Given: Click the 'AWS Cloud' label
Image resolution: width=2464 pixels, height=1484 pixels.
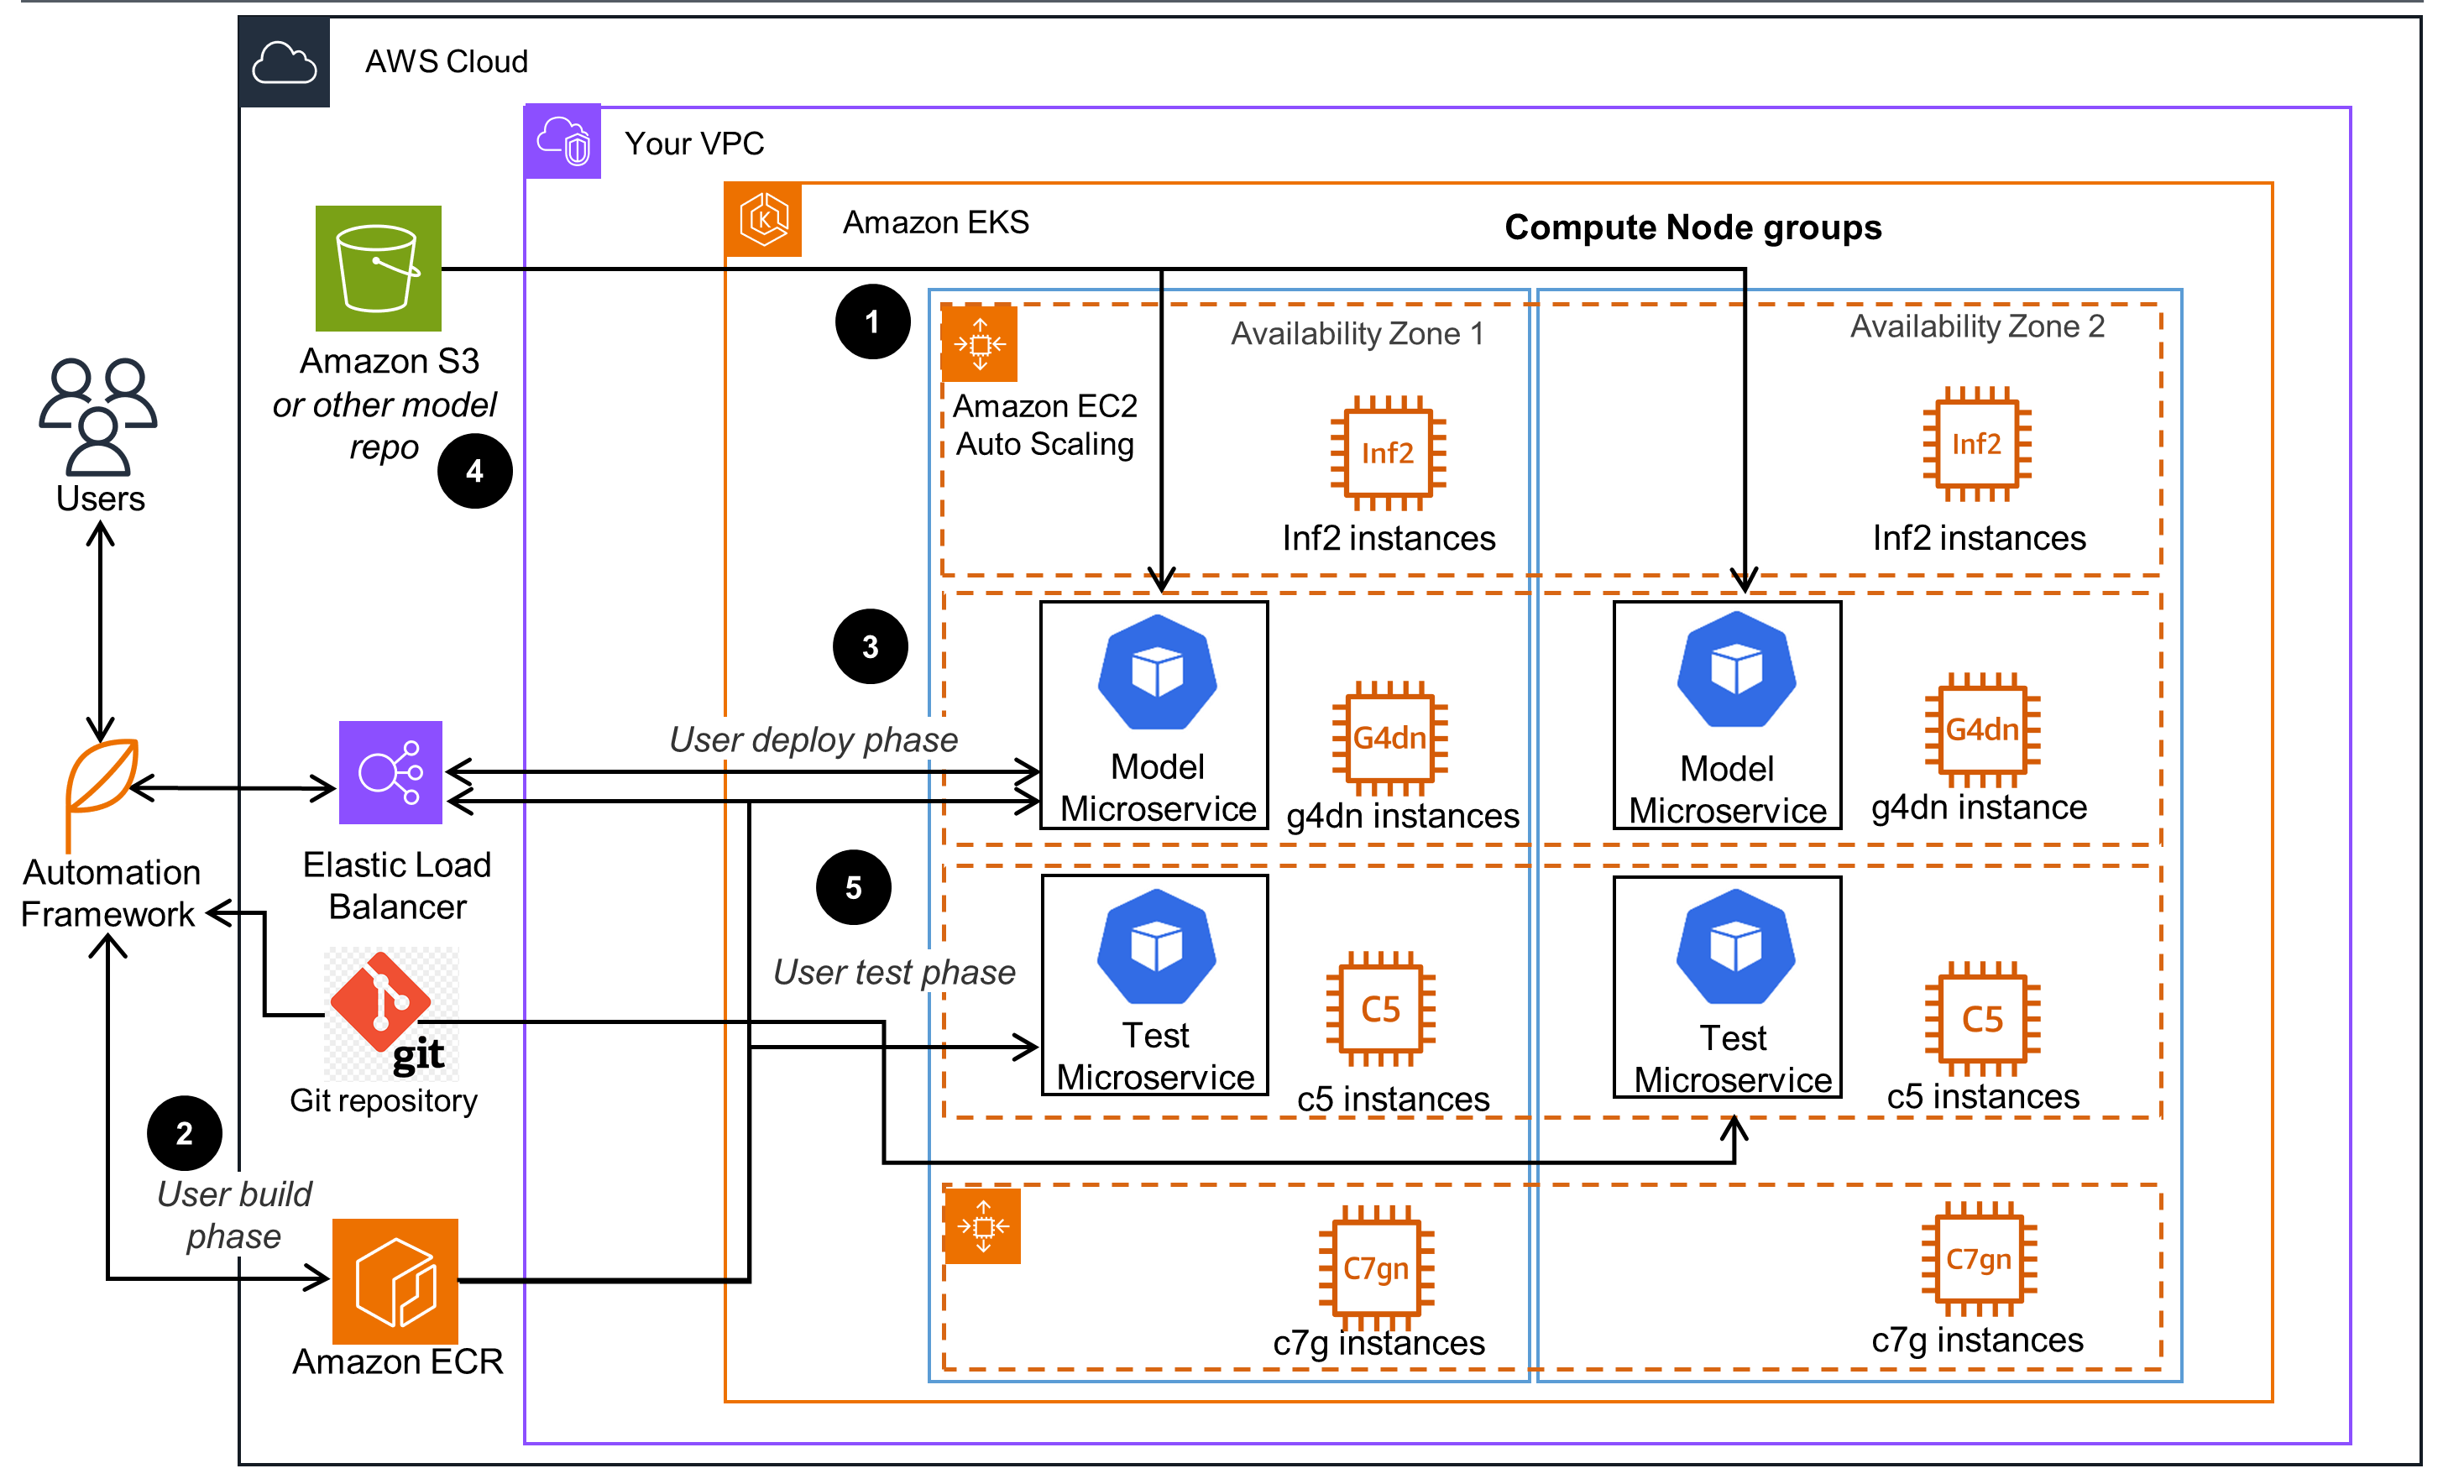Looking at the screenshot, I should [x=447, y=61].
